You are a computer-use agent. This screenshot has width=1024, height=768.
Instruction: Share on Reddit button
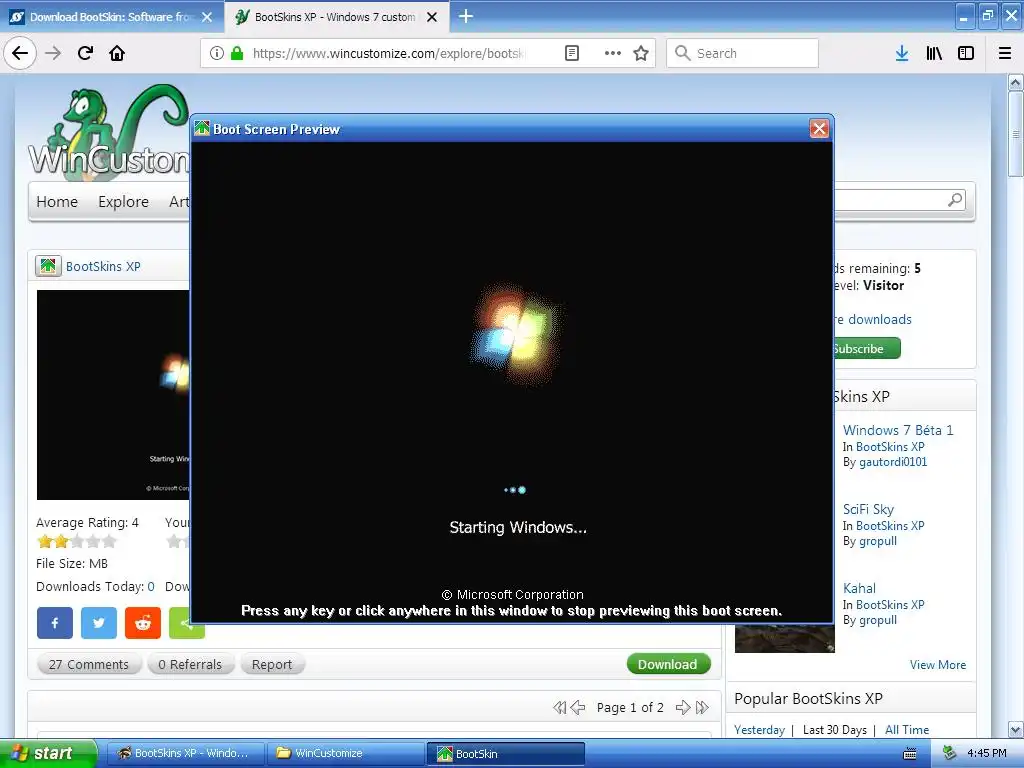pos(142,623)
